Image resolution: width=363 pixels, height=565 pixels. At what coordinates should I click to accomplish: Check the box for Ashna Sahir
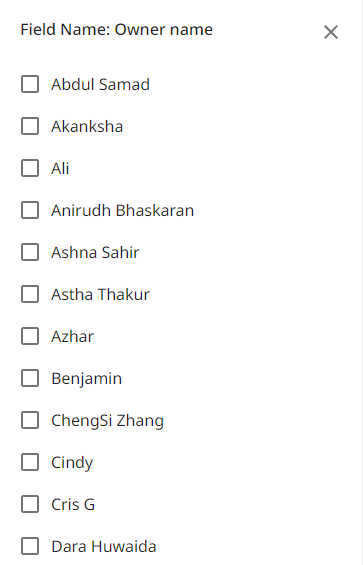[x=30, y=252]
